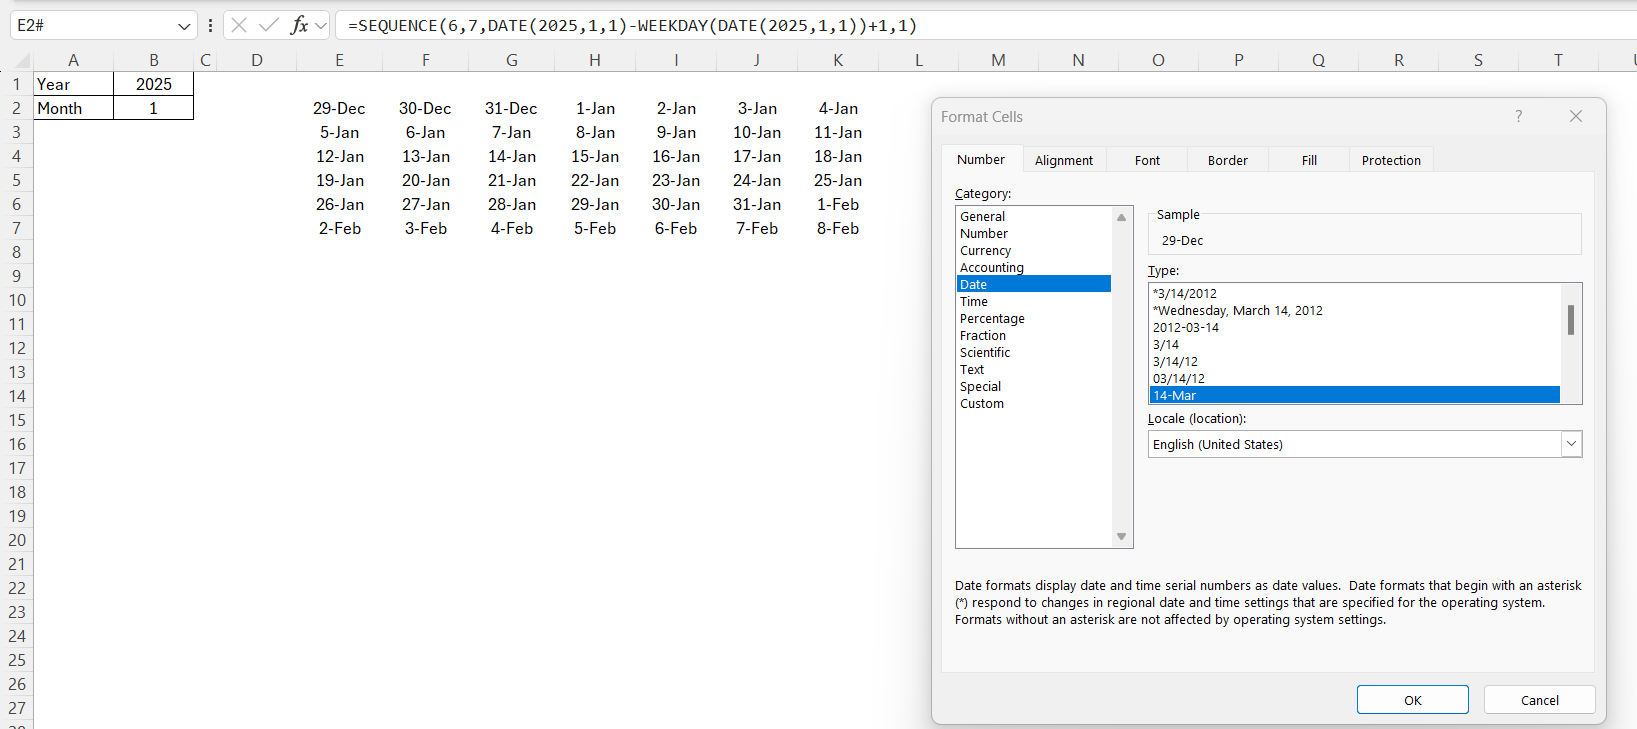Select the cell showing 15-Jan
Screen dimensions: 1637x729
[x=595, y=156]
